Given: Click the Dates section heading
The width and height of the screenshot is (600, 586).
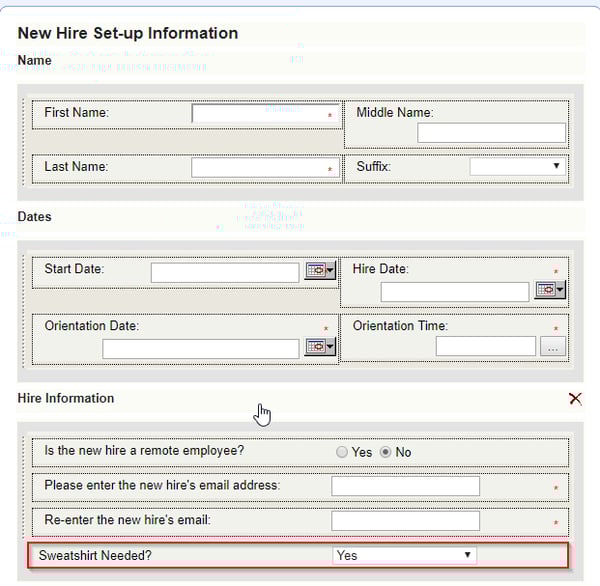Looking at the screenshot, I should pos(34,216).
